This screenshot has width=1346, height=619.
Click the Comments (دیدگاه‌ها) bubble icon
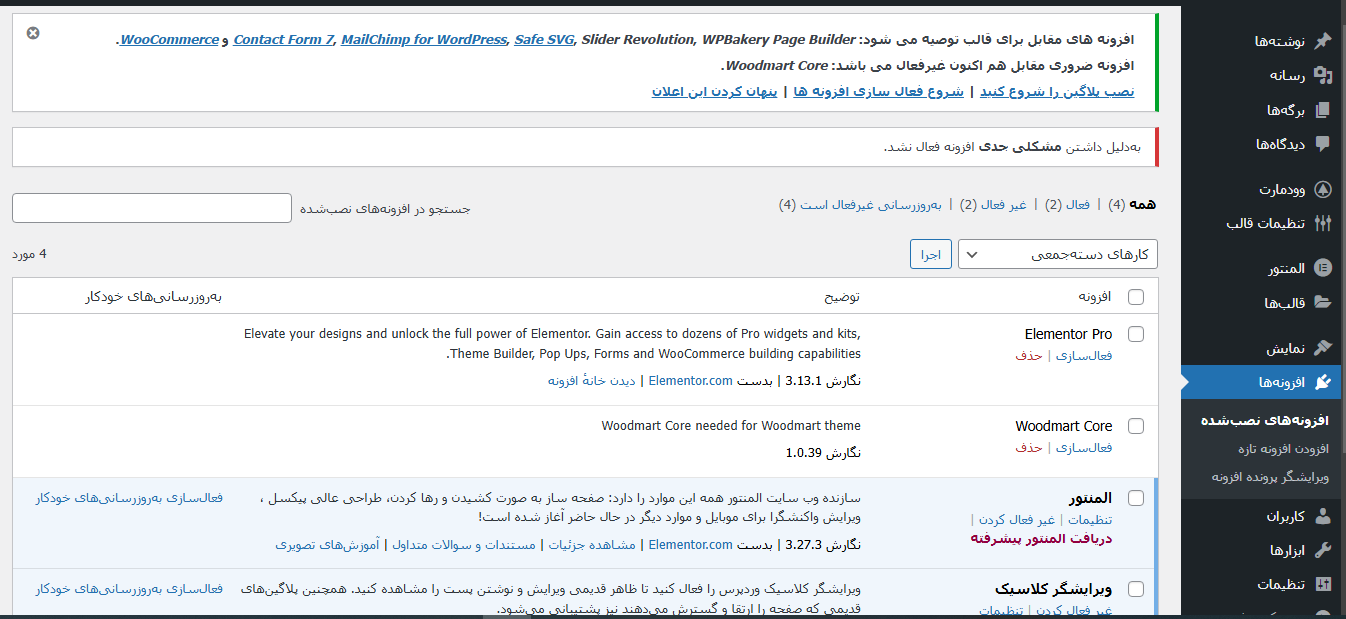click(1322, 144)
